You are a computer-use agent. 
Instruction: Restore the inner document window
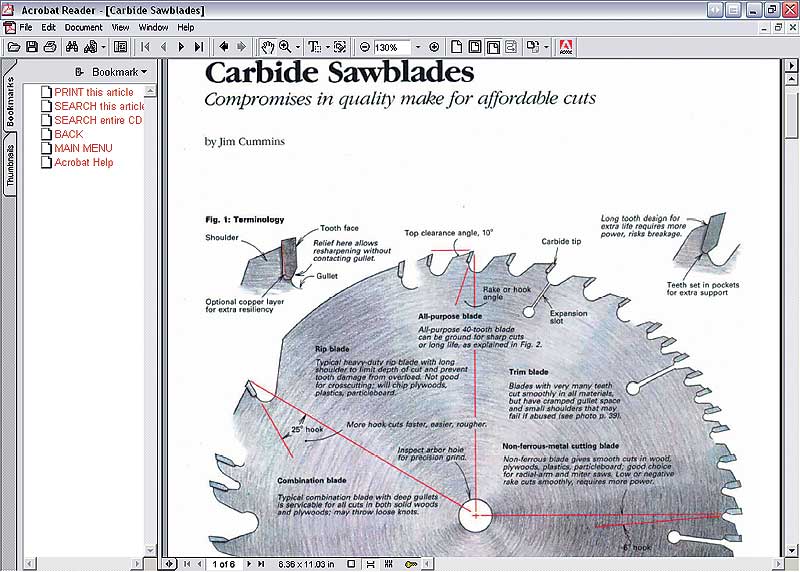(778, 28)
